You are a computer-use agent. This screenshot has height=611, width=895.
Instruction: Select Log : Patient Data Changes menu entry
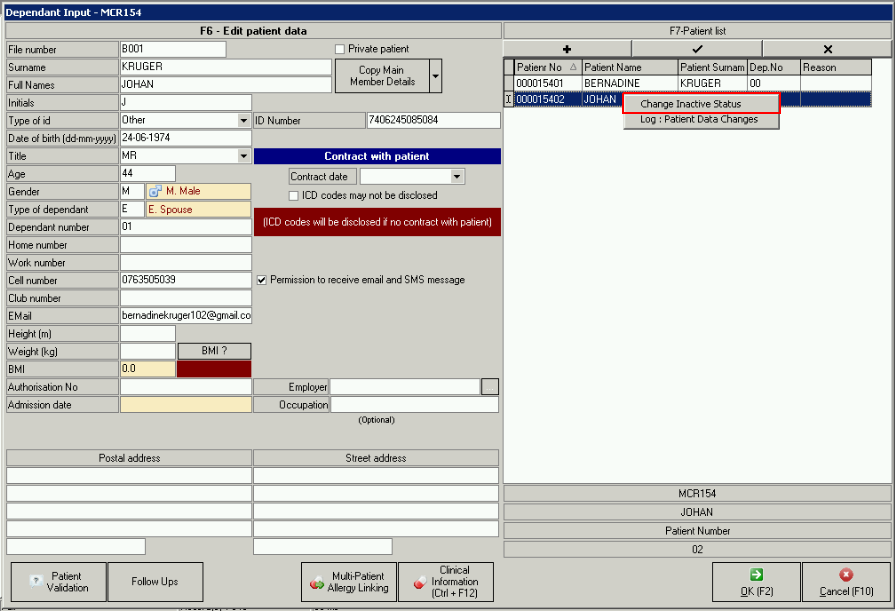[699, 120]
